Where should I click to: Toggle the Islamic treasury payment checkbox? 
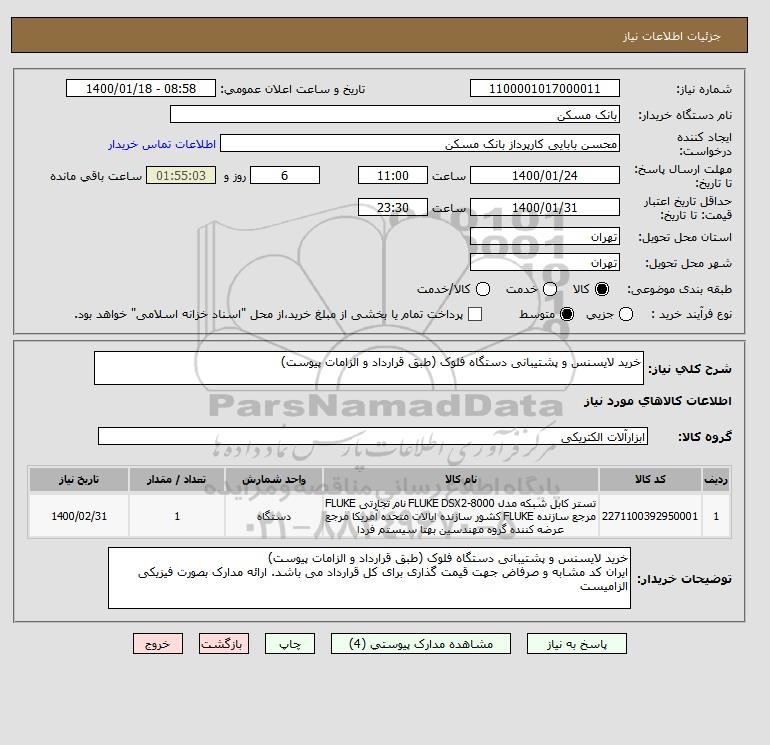(x=475, y=314)
